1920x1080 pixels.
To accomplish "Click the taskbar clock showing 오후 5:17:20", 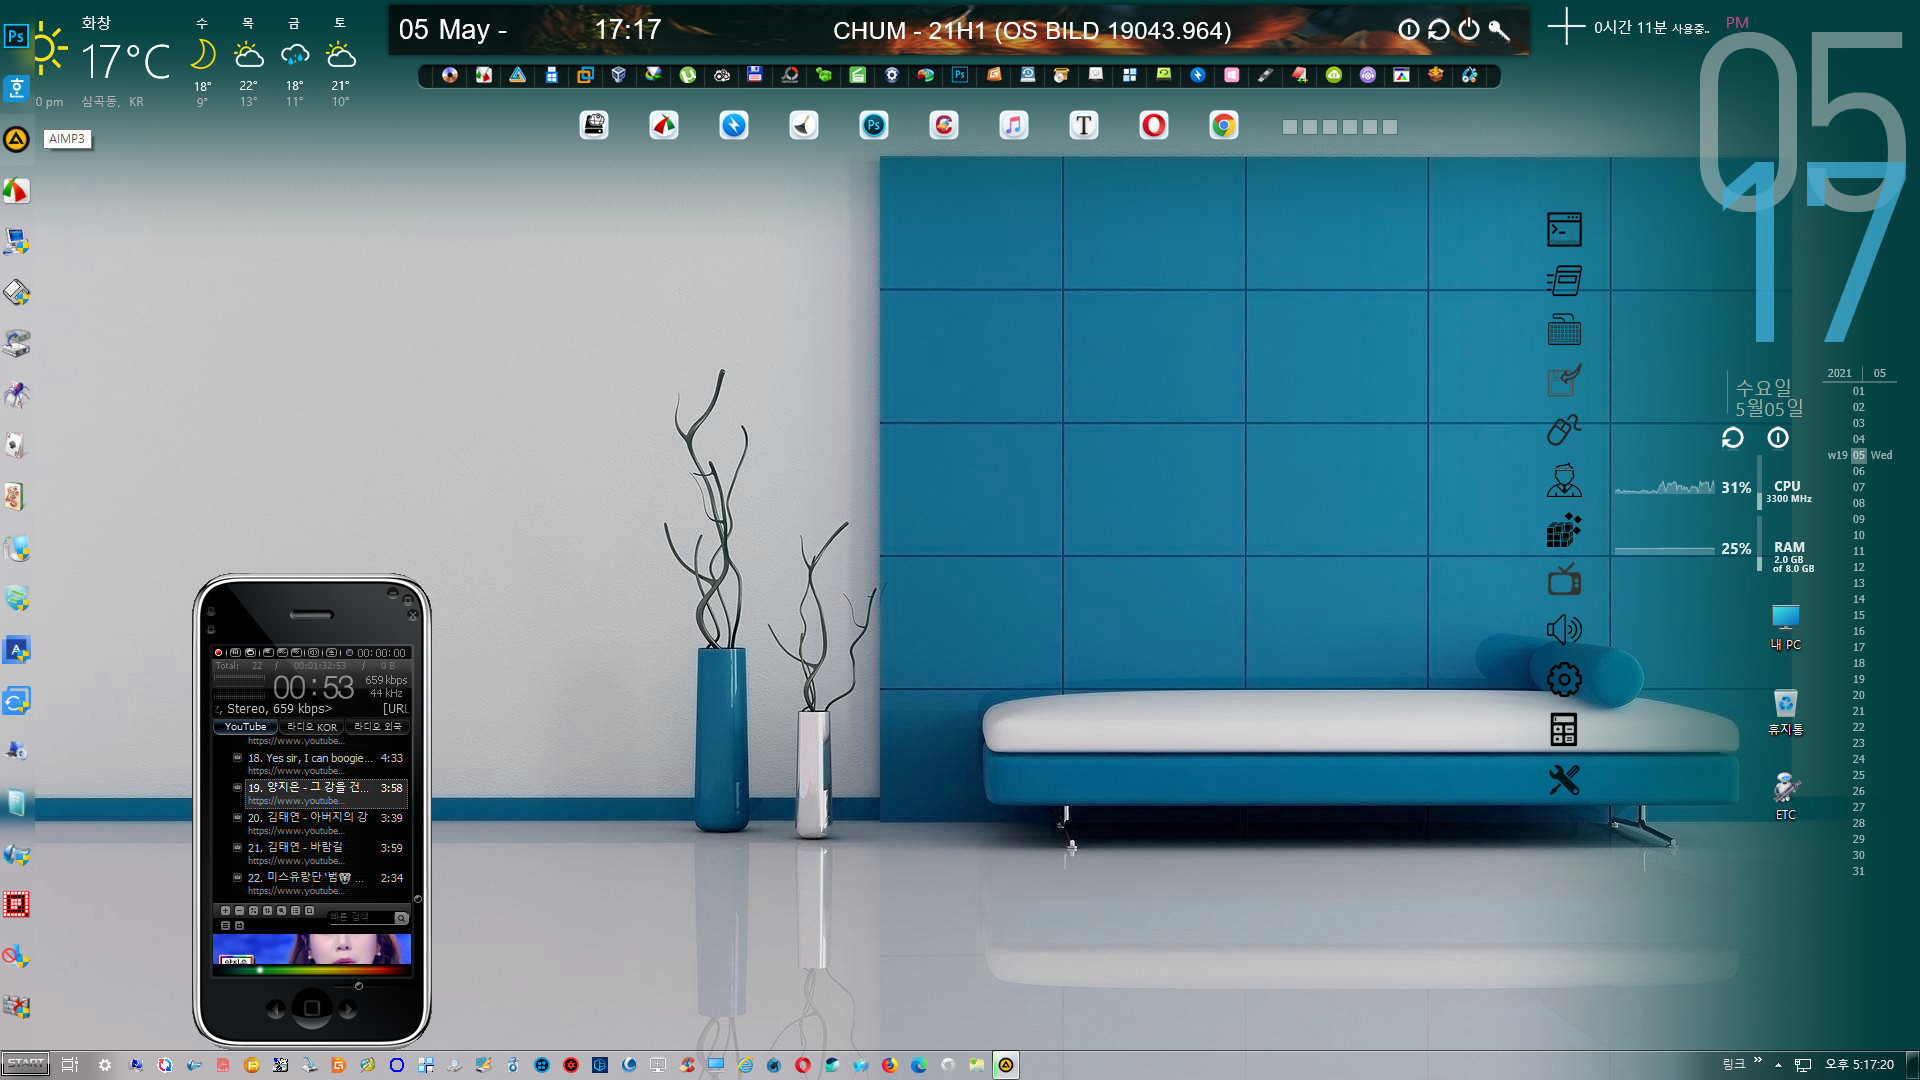I will (1860, 1065).
